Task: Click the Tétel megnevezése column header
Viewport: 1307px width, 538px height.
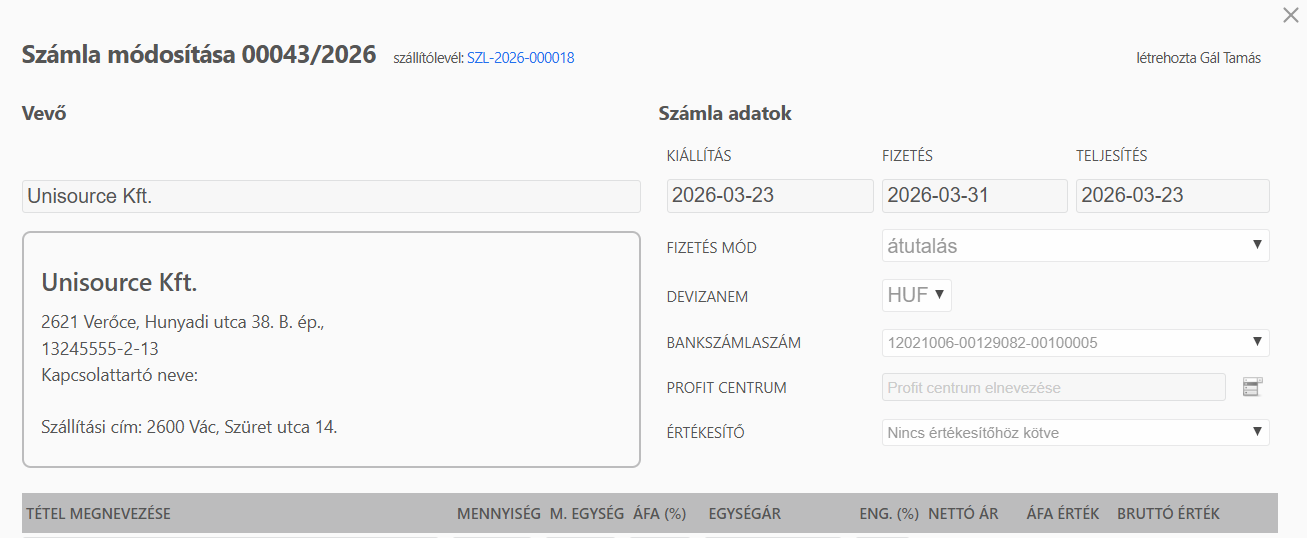Action: (x=98, y=514)
